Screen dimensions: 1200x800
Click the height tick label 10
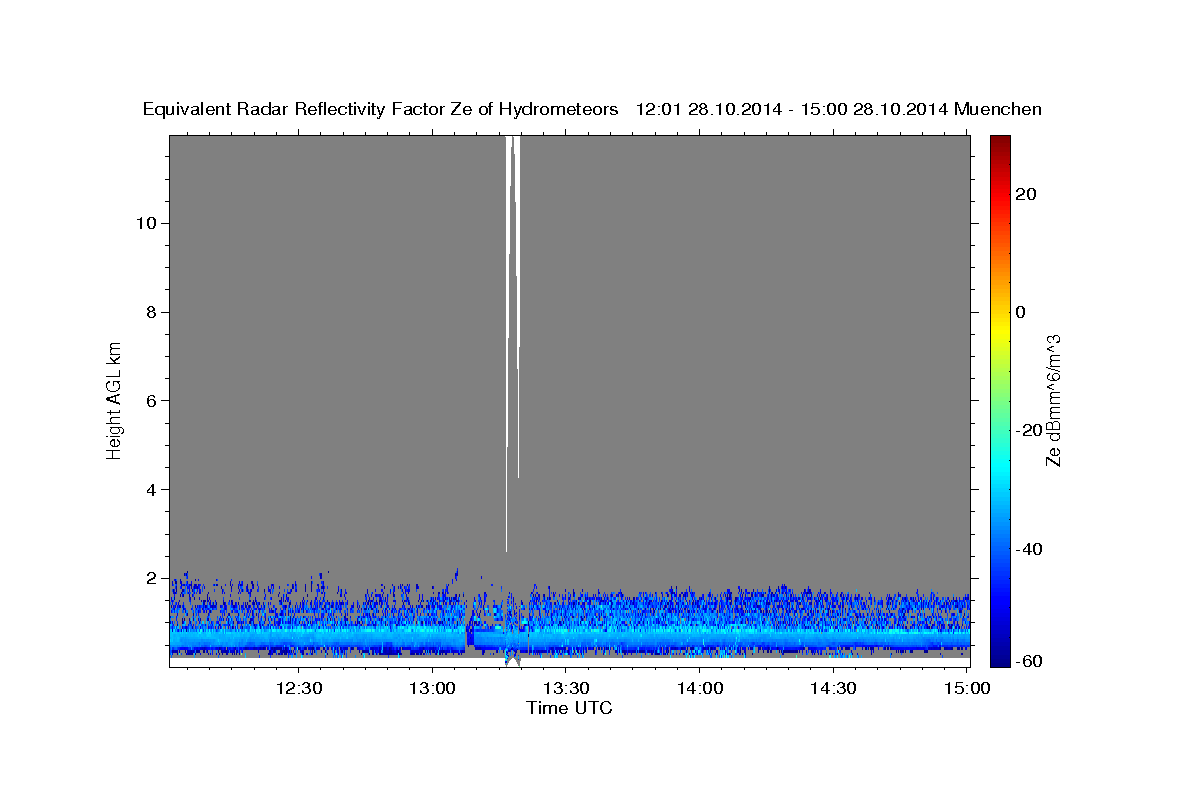point(145,223)
